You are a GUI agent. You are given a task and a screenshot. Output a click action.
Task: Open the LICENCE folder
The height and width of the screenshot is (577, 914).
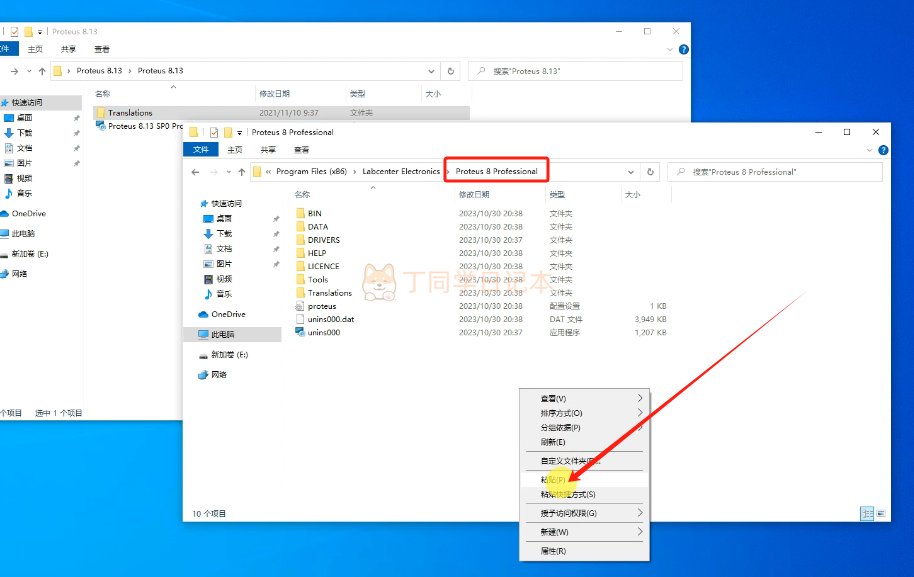(x=323, y=266)
